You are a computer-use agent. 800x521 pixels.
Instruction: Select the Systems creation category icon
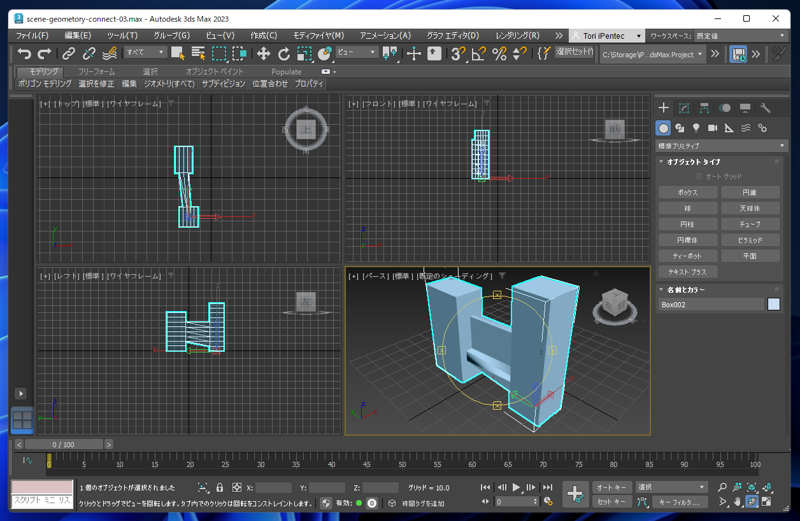762,128
